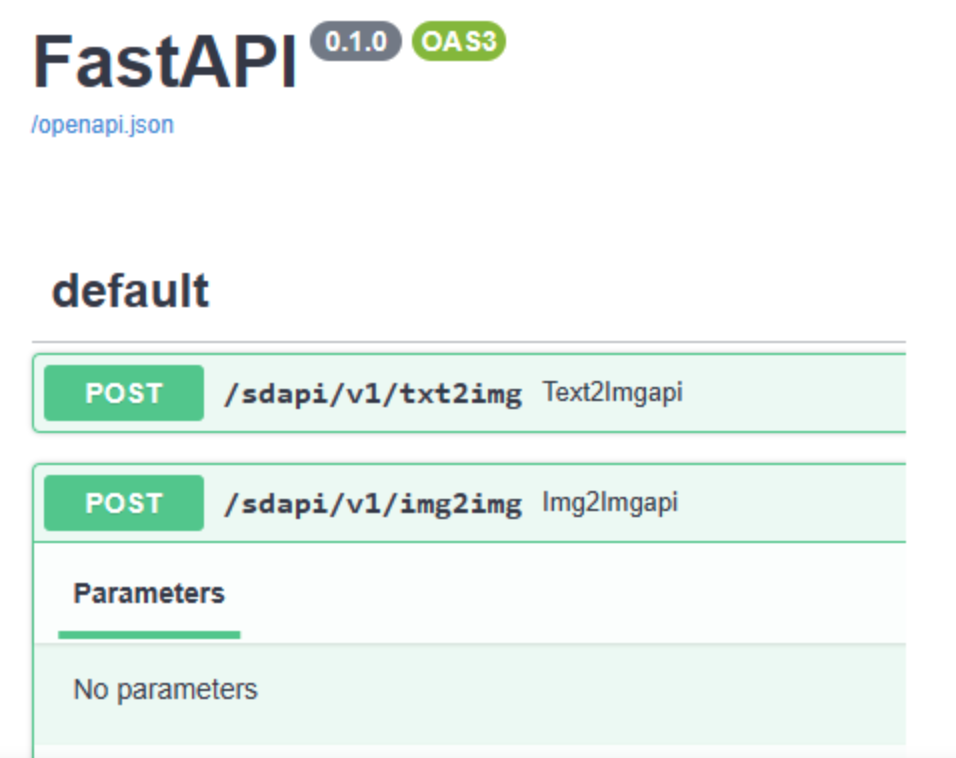
Task: Expand the POST /sdapi/v1/txt2img endpoint
Action: coord(469,393)
